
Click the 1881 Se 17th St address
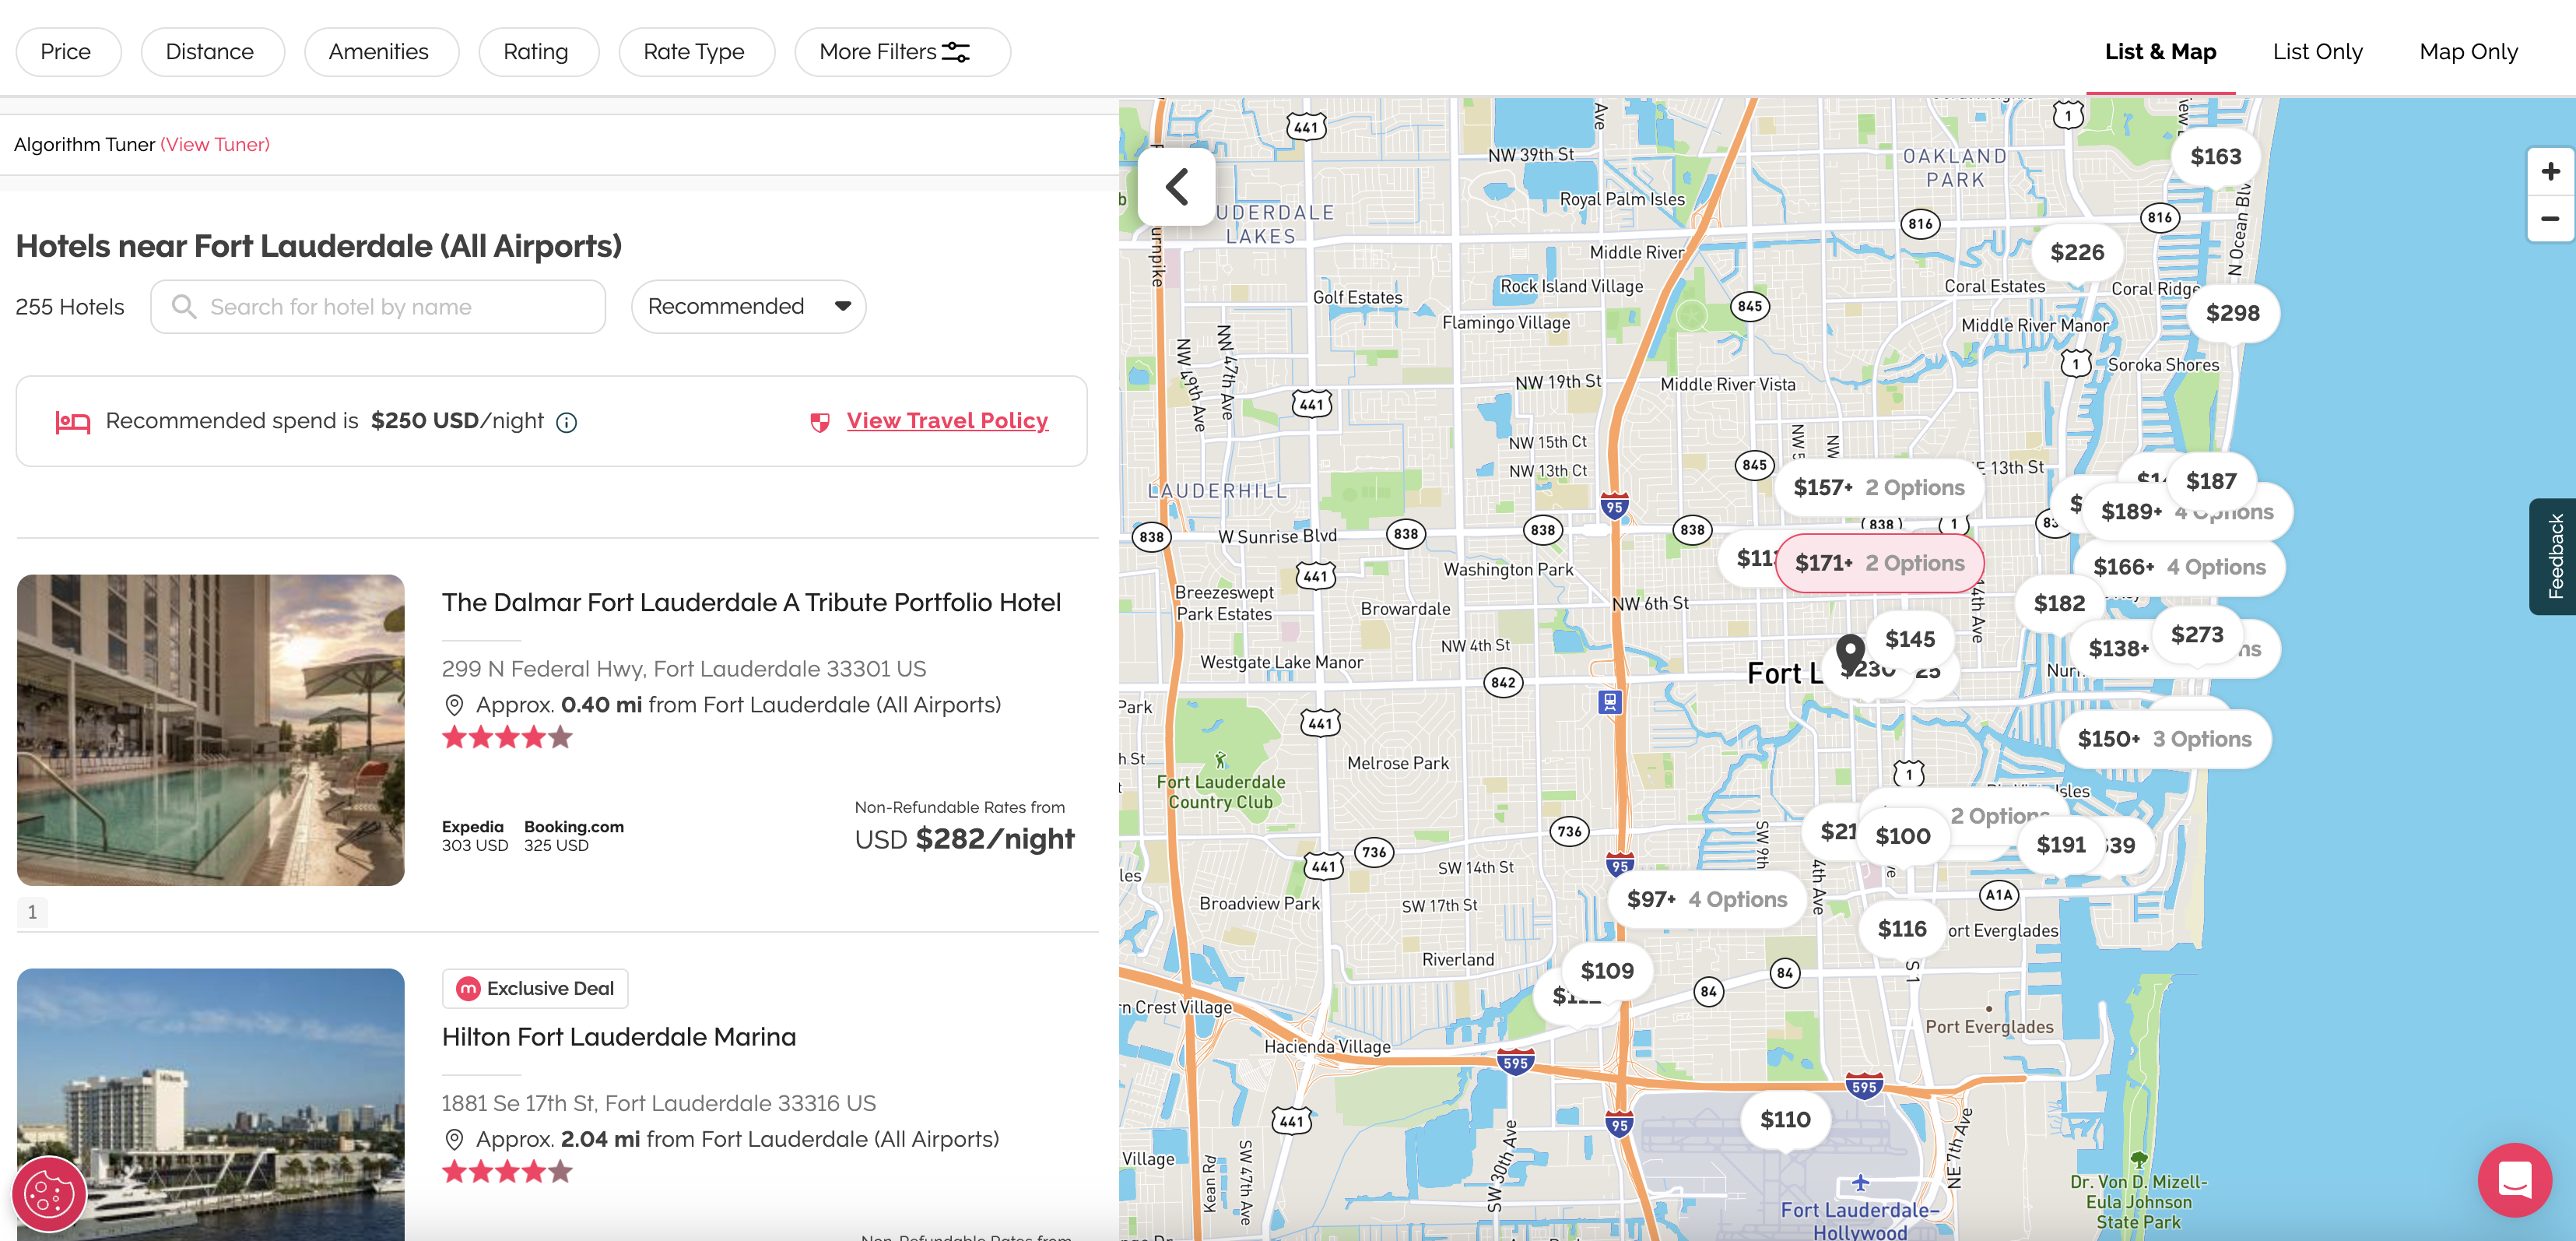coord(659,1103)
